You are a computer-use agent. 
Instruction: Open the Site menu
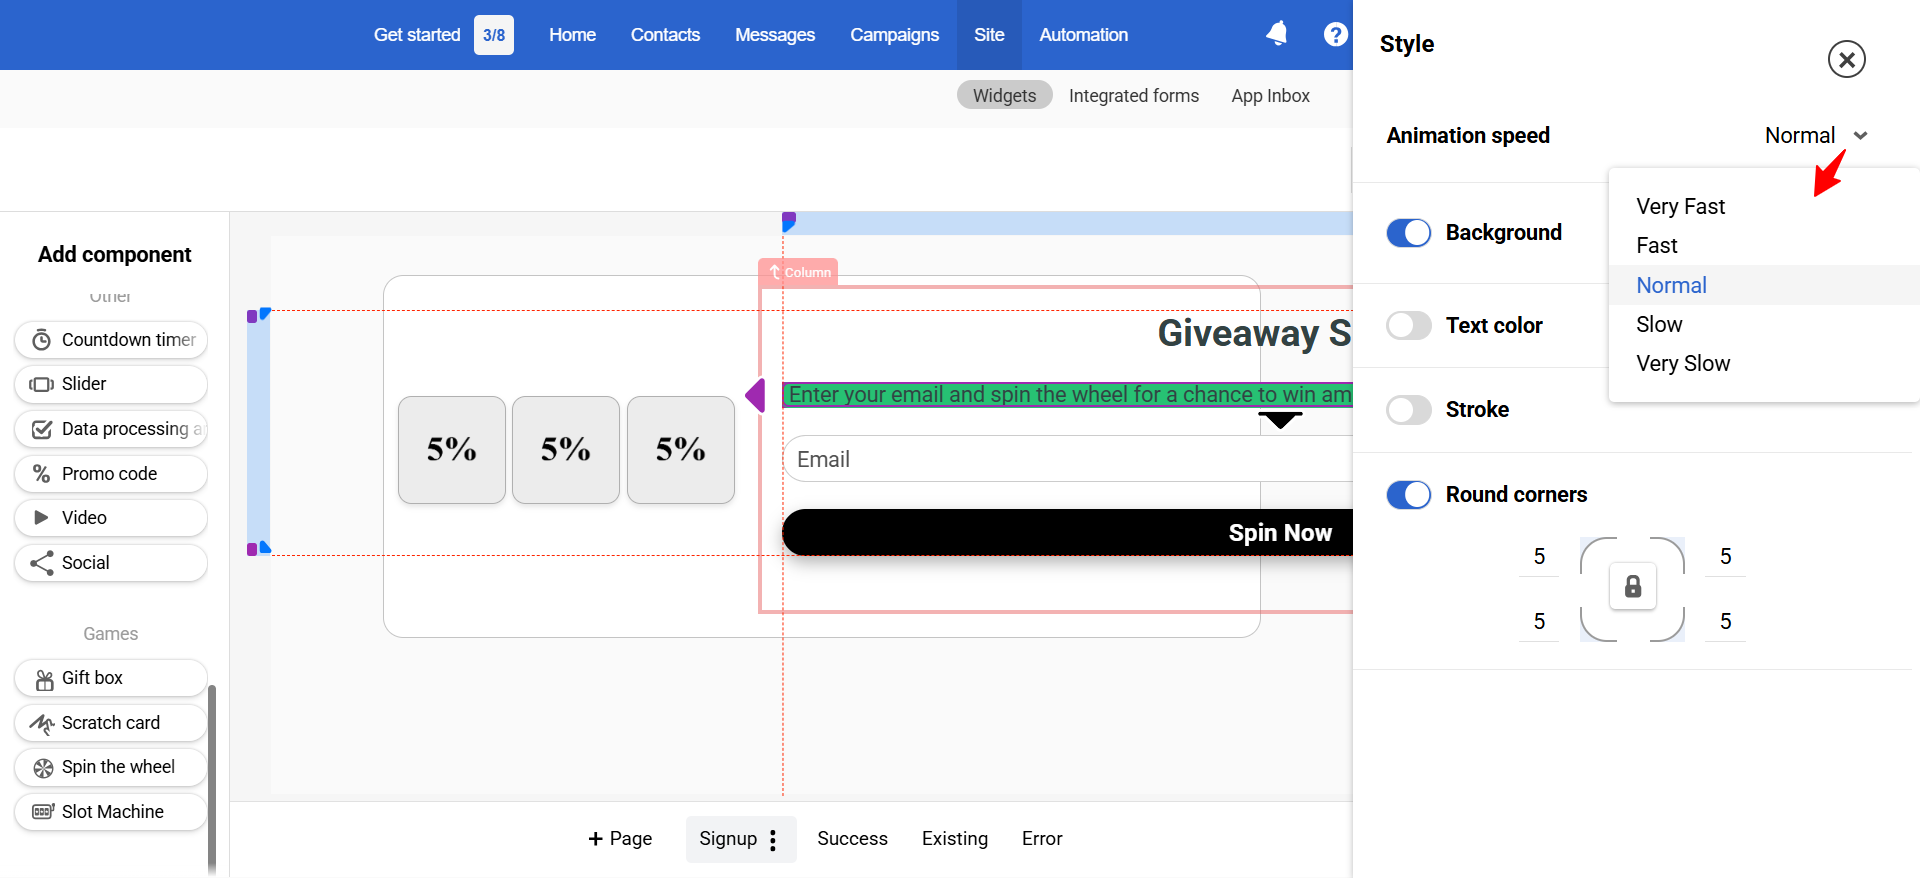point(989,35)
